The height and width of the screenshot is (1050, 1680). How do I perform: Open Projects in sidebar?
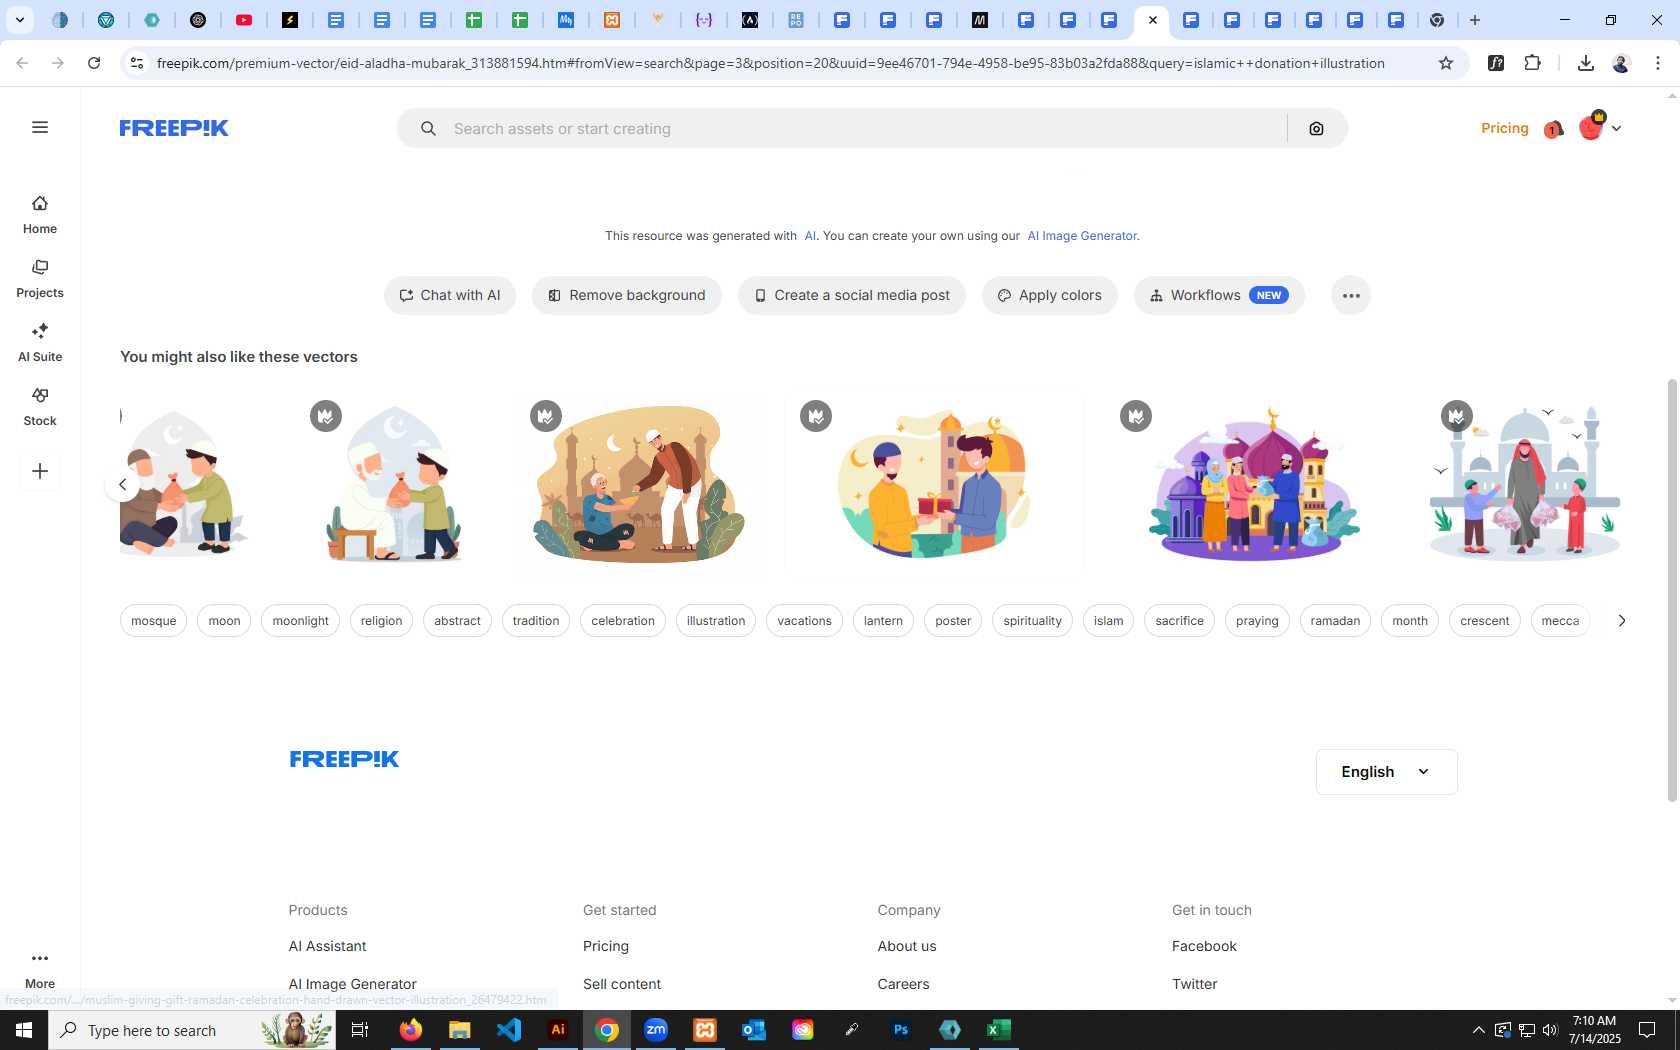coord(40,279)
